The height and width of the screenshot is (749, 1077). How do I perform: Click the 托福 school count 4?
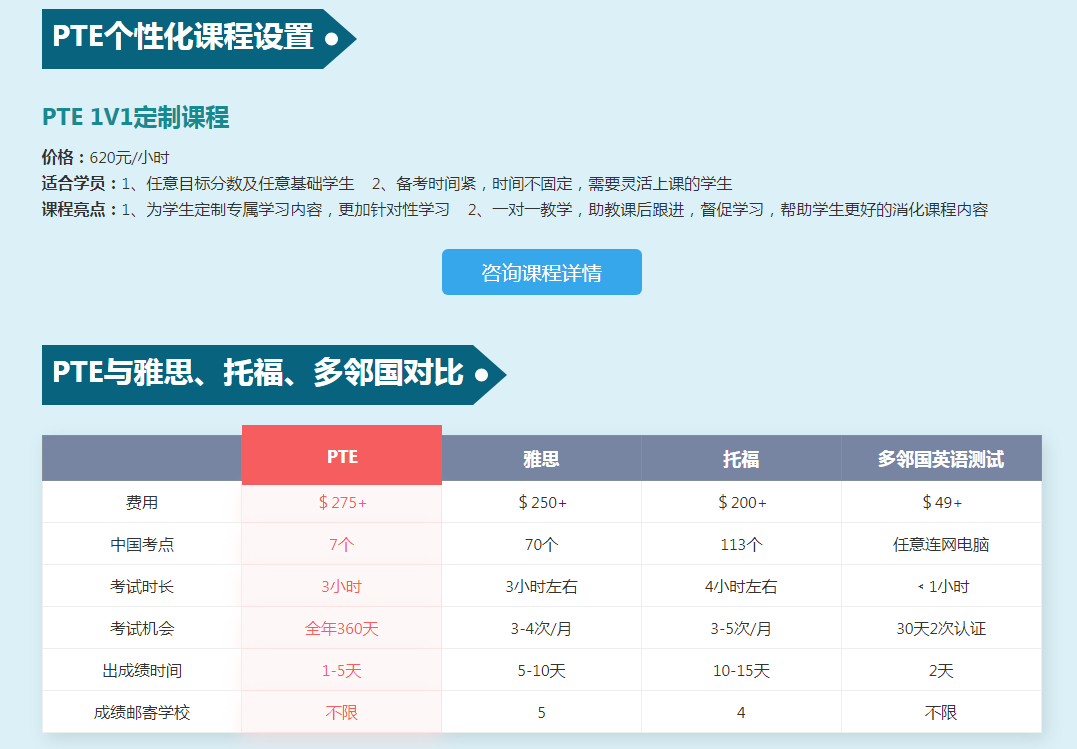(741, 713)
